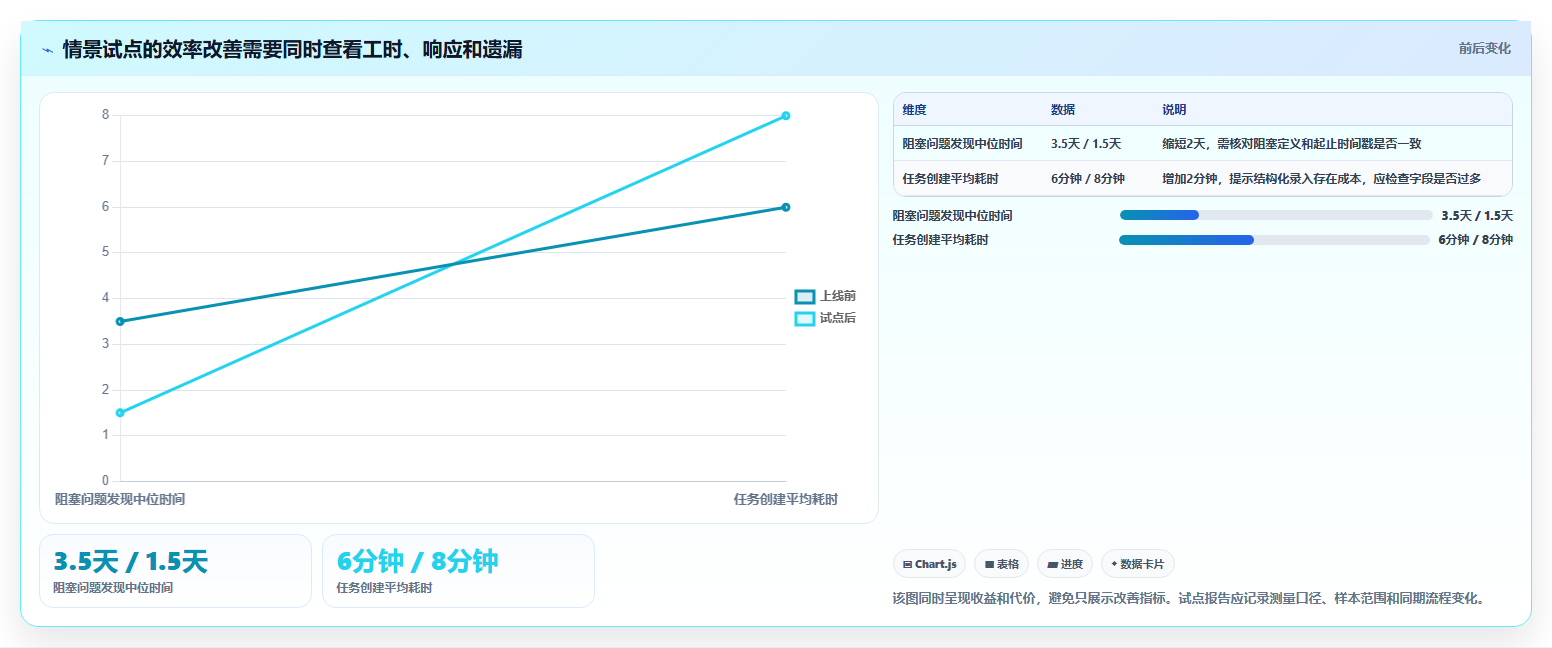Click the 进度 tag chip
The width and height of the screenshot is (1552, 648).
pyautogui.click(x=1065, y=564)
